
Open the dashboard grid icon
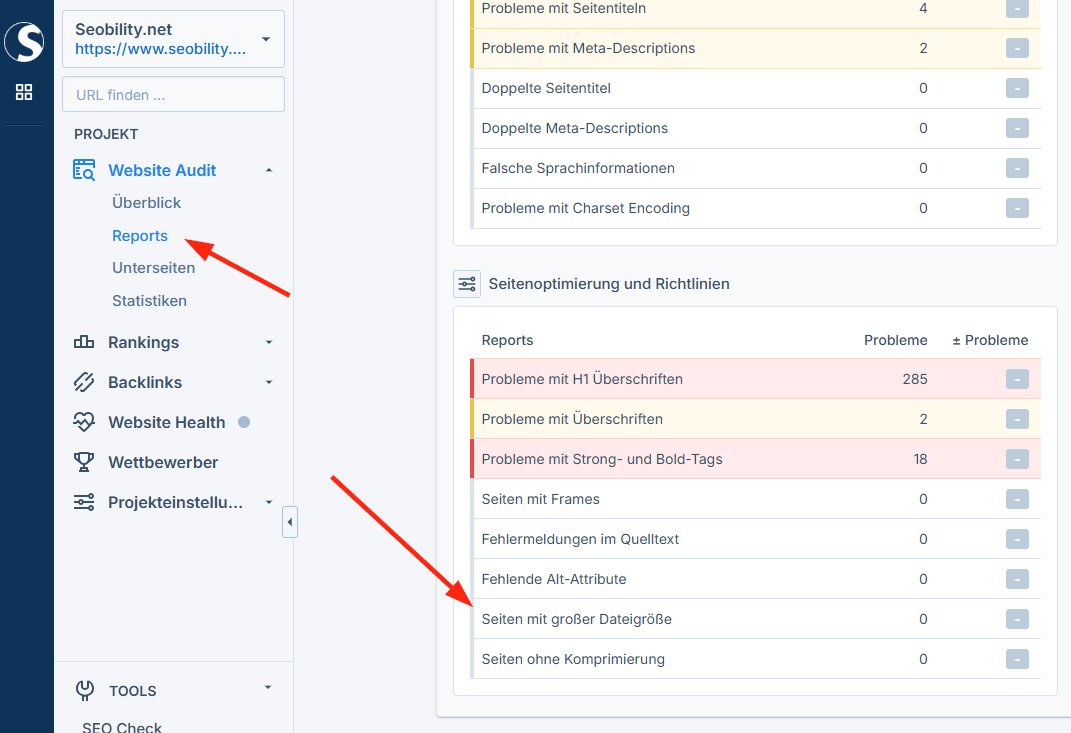pyautogui.click(x=24, y=93)
